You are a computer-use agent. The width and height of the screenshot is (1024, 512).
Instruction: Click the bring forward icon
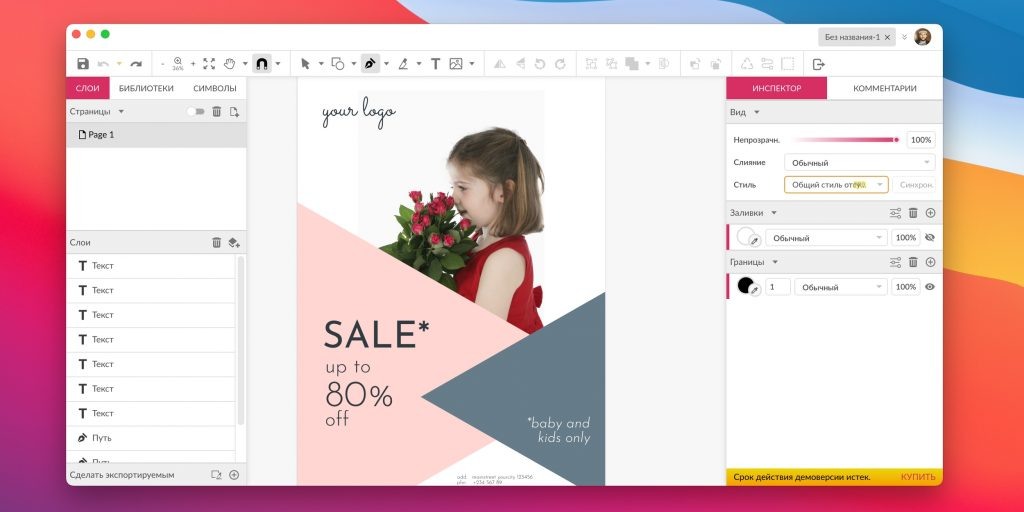click(695, 64)
